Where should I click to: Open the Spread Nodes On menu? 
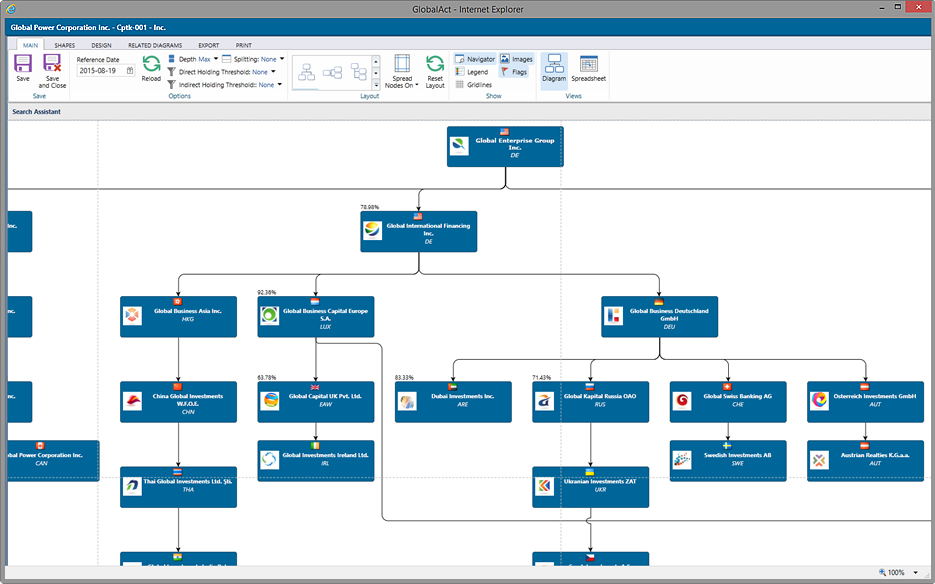point(402,72)
